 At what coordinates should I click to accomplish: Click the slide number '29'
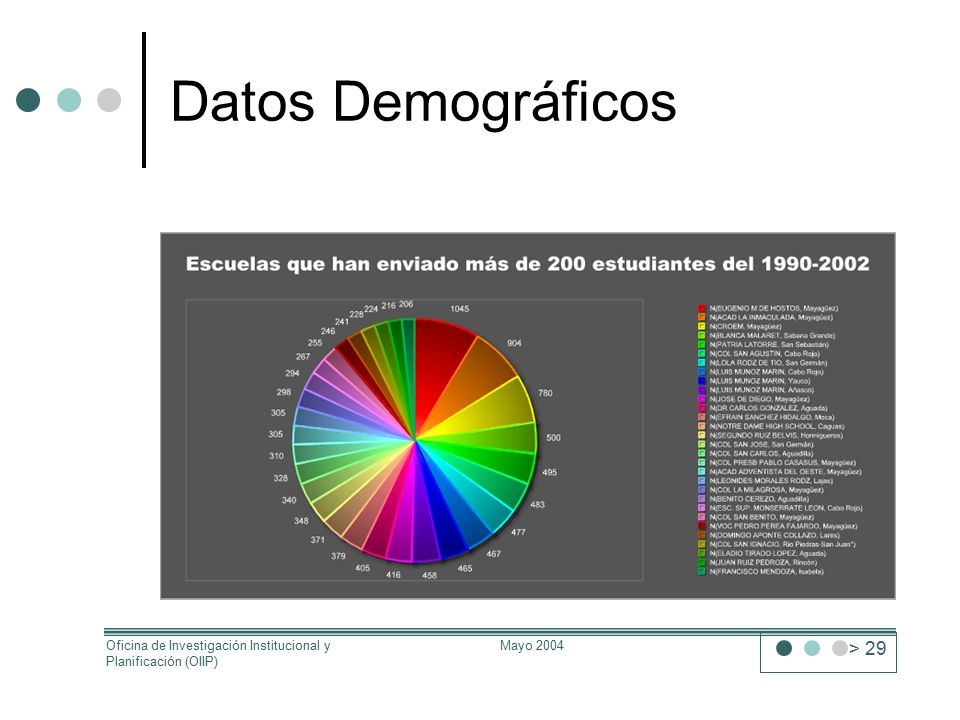[x=876, y=648]
